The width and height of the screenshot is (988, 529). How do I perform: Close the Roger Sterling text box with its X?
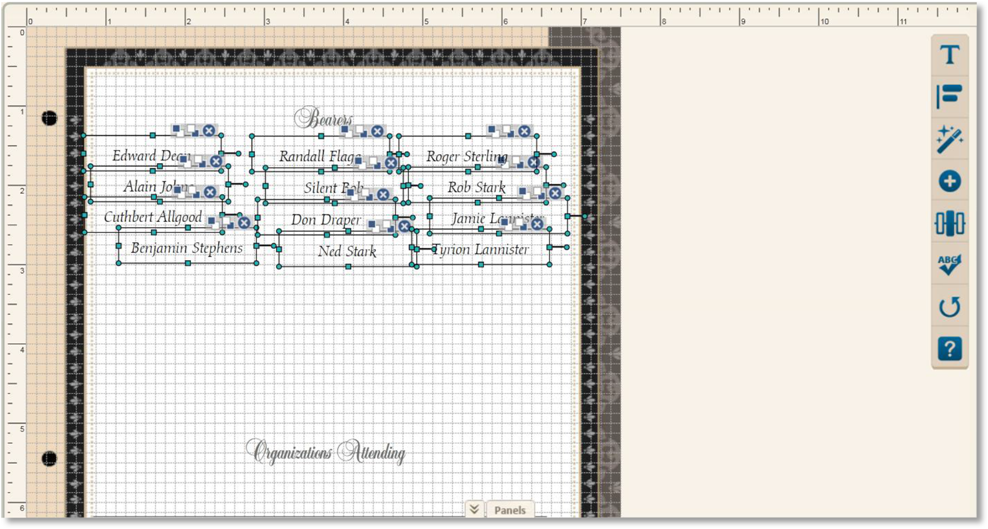523,131
